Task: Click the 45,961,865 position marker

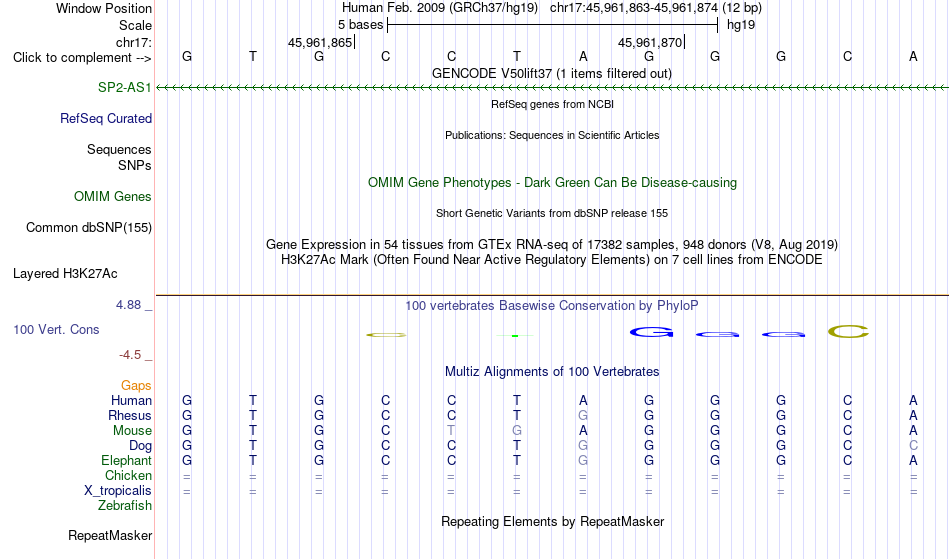Action: pyautogui.click(x=321, y=43)
